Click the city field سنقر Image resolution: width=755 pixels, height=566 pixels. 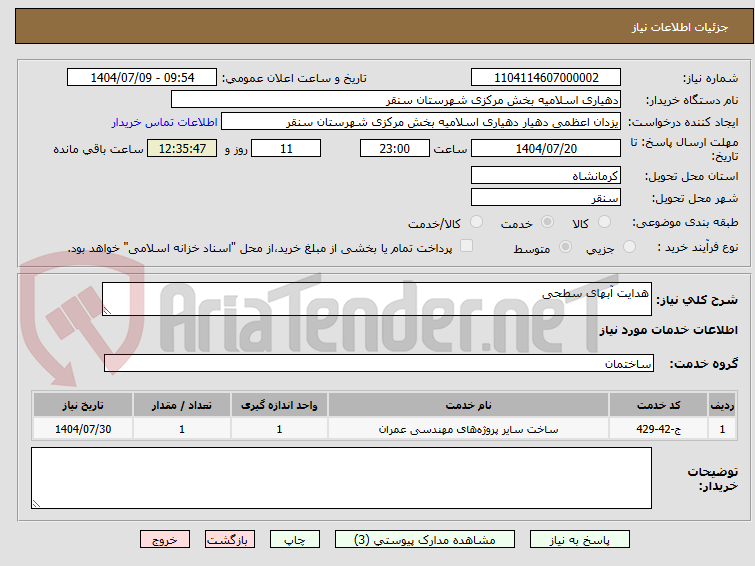point(546,197)
